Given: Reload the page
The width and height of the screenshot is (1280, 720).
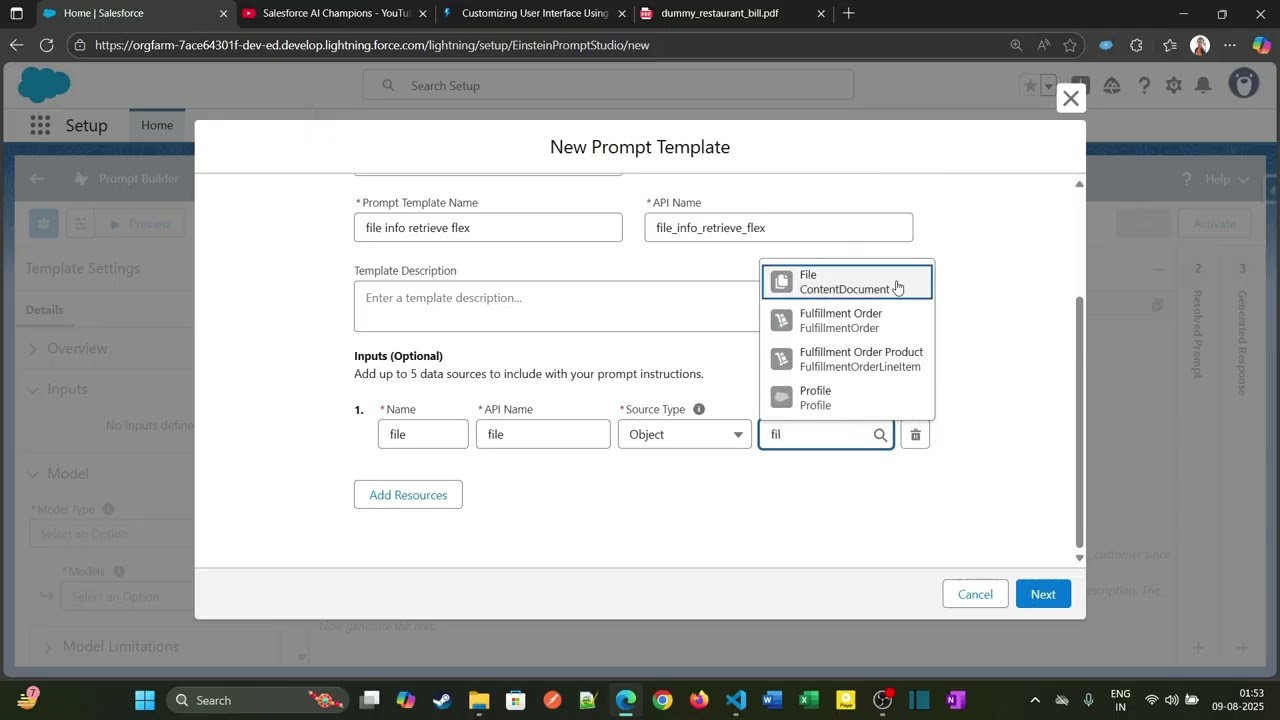Looking at the screenshot, I should [46, 45].
